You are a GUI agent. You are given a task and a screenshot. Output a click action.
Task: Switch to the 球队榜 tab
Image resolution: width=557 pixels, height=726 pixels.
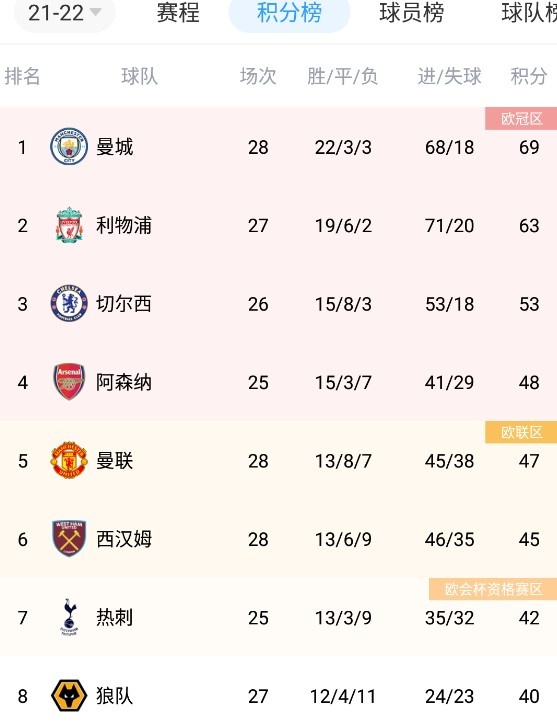pos(529,13)
